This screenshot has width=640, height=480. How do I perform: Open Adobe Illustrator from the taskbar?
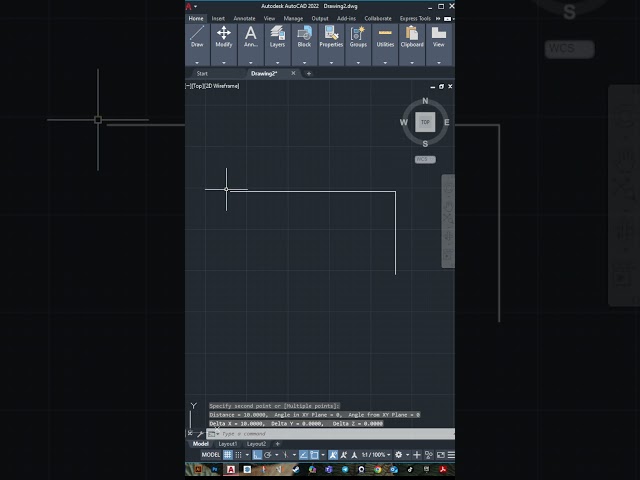pos(198,469)
